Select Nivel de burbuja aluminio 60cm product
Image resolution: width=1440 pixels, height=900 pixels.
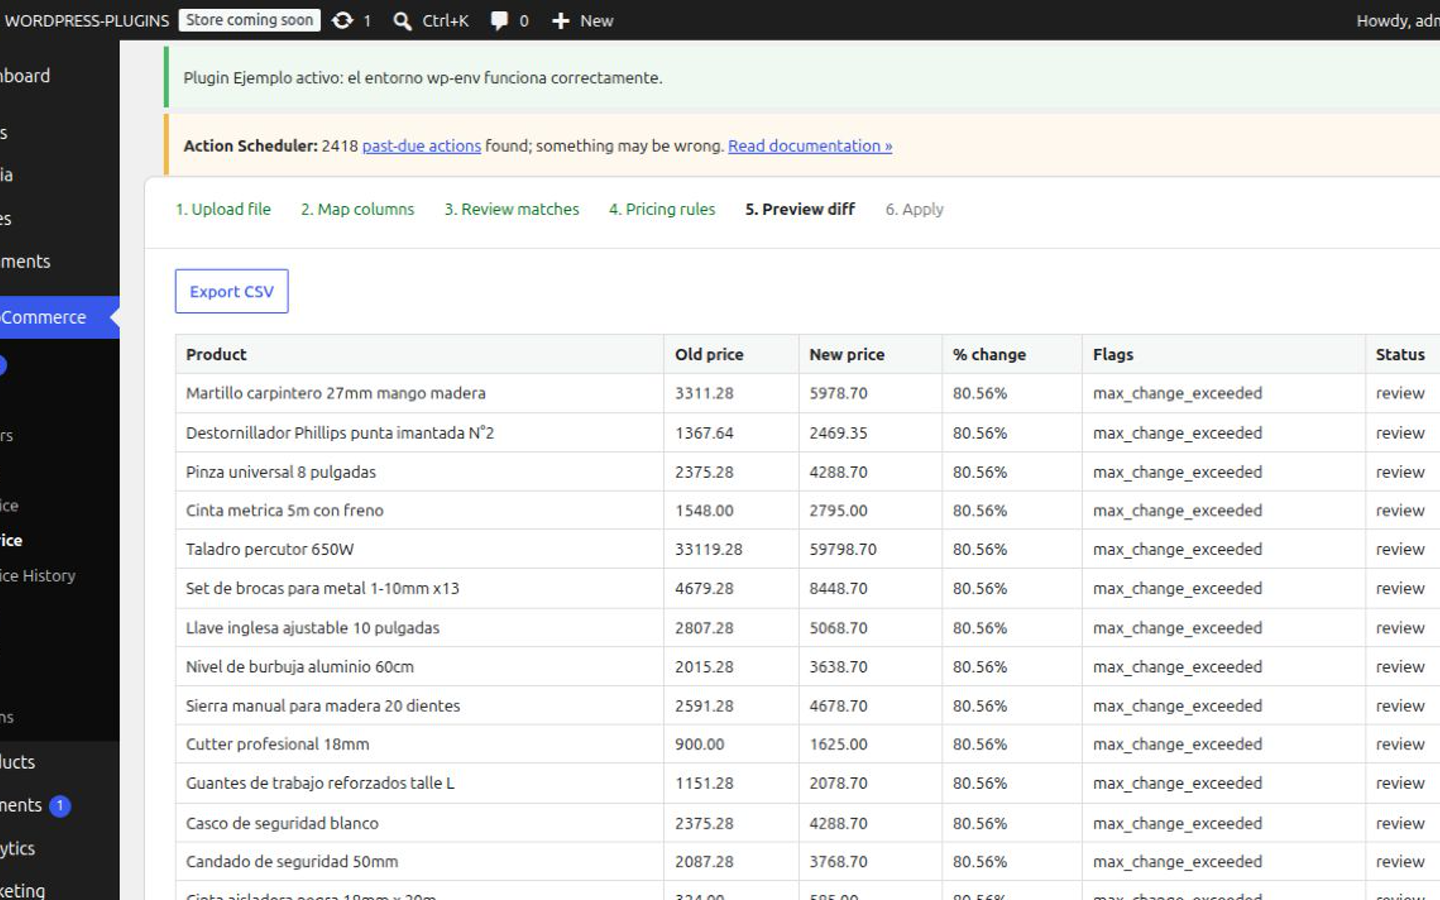coord(300,667)
